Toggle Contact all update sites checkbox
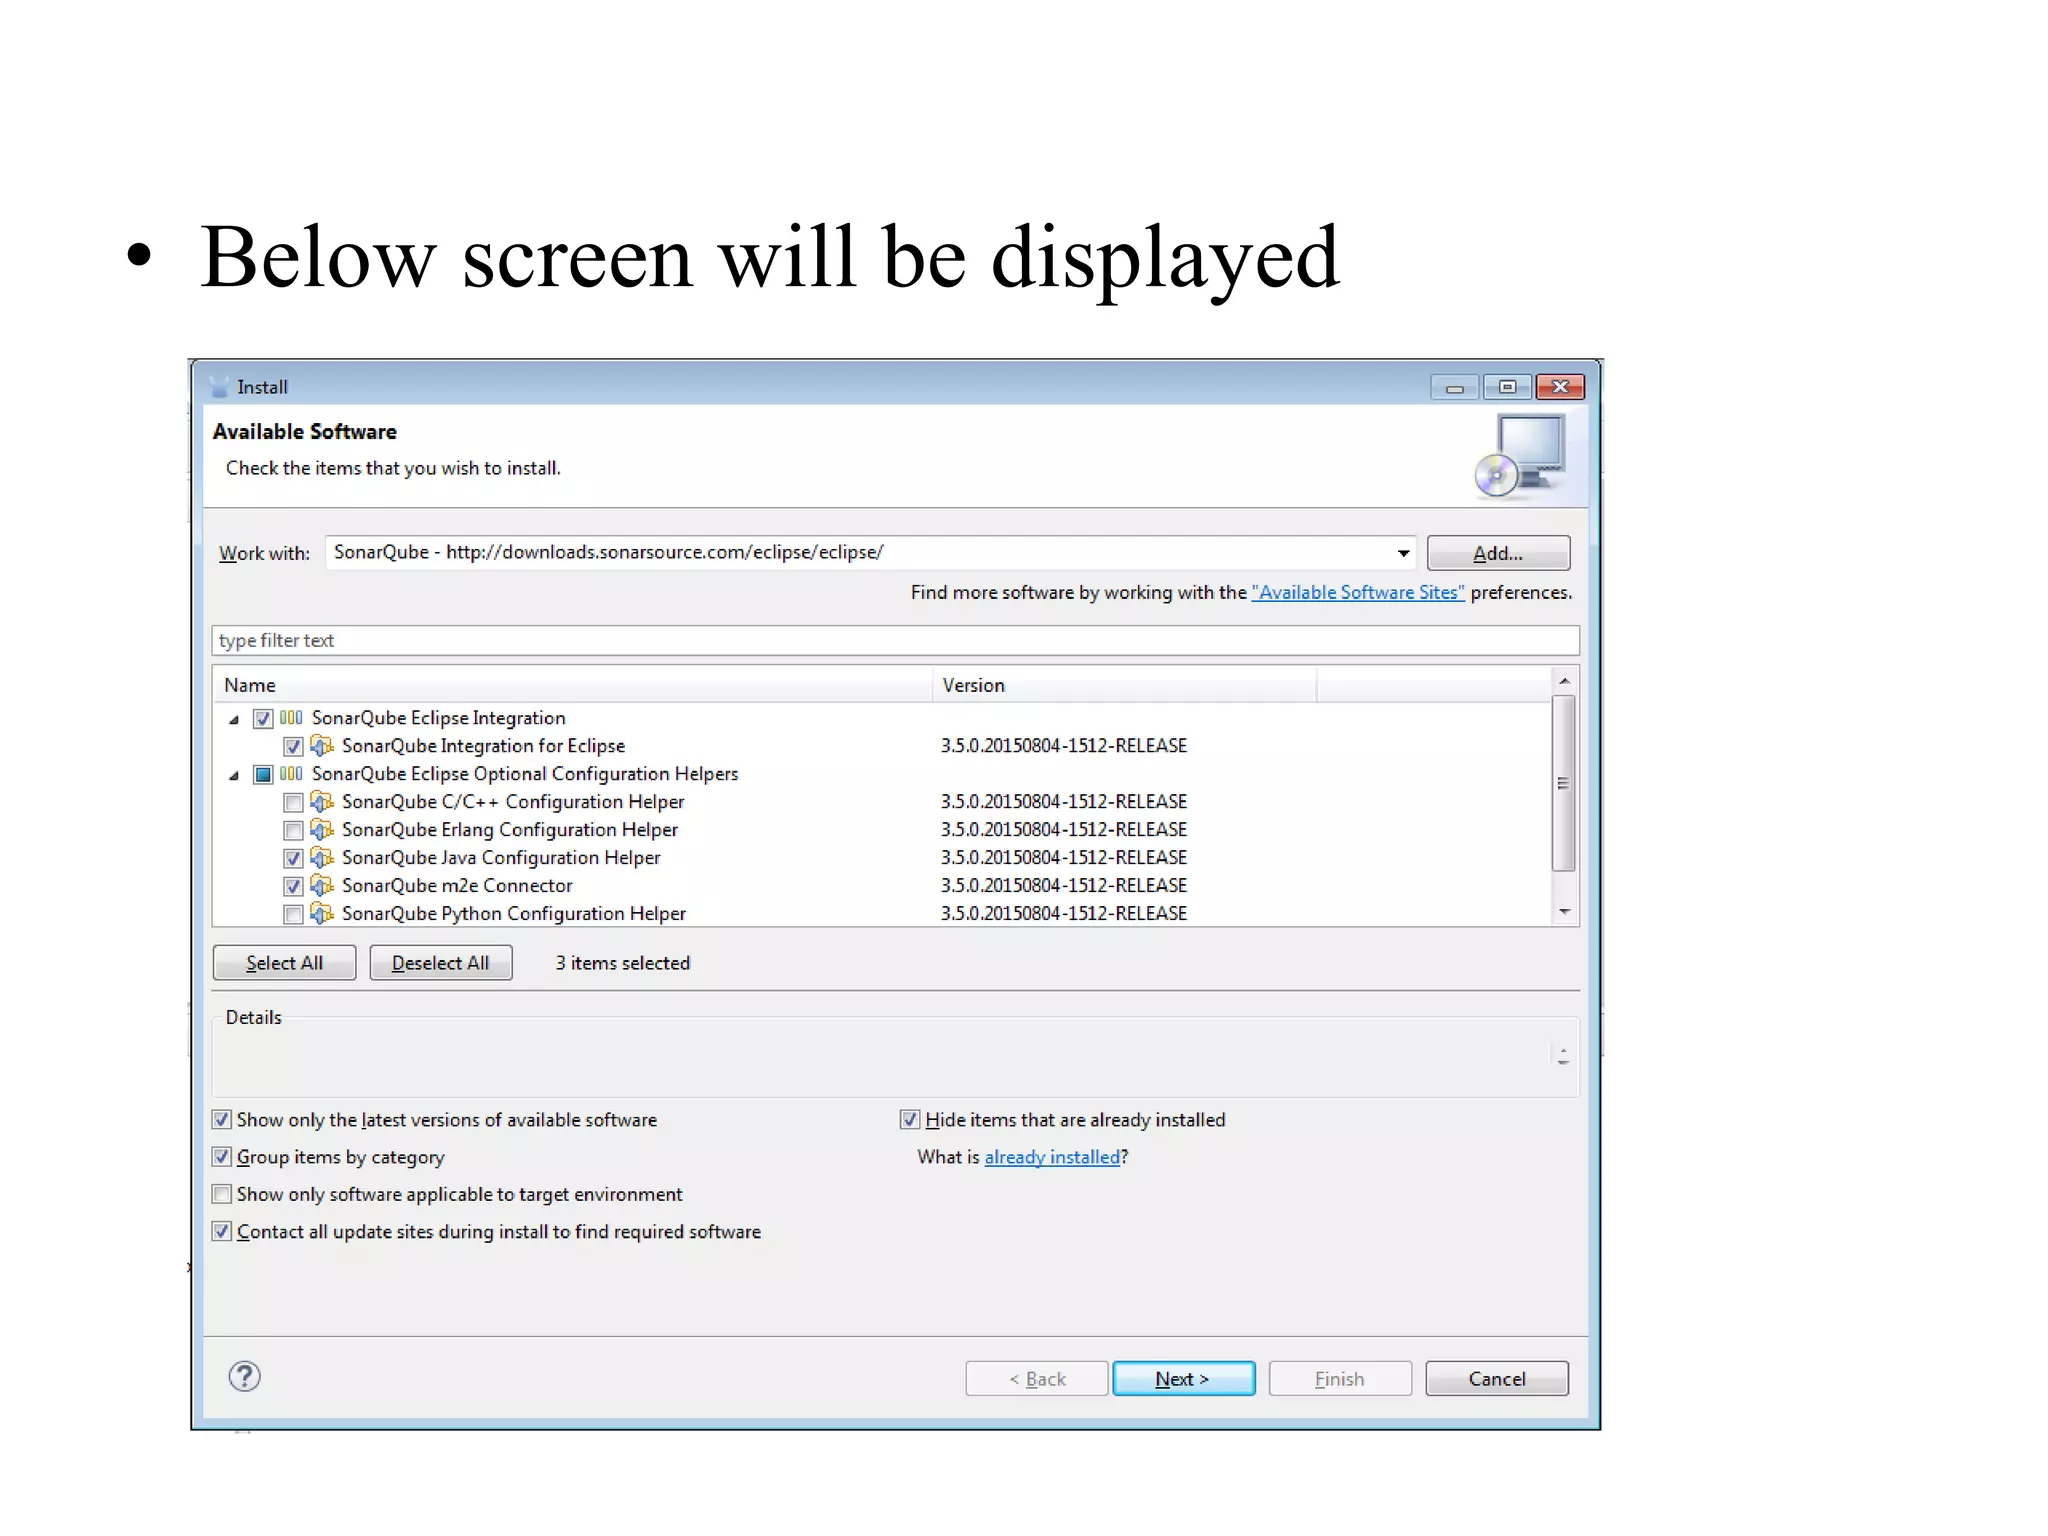The image size is (2048, 1536). (222, 1231)
